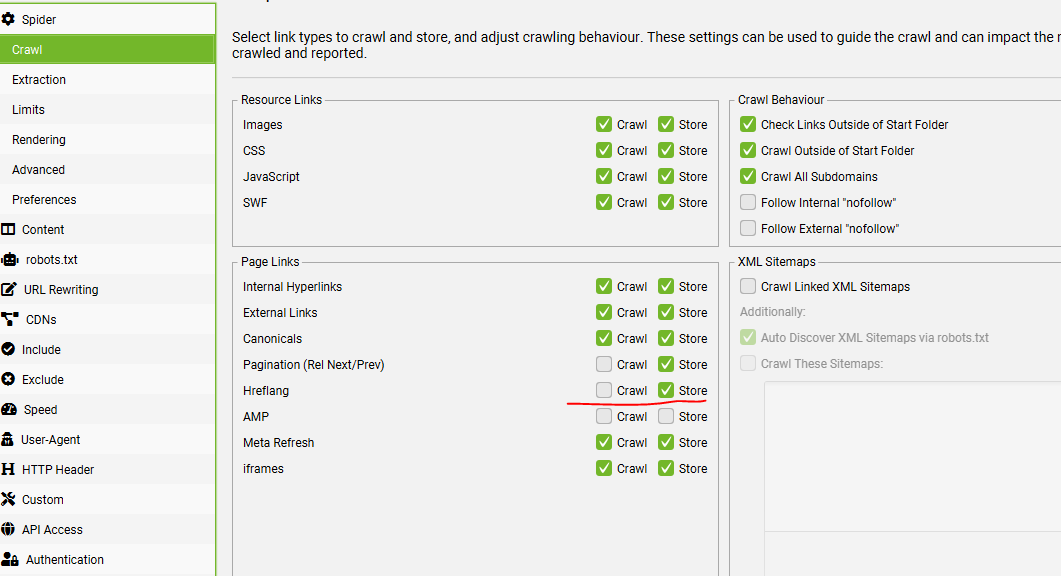This screenshot has height=576, width=1061.
Task: Click the Custom tools icon
Action: coord(9,499)
